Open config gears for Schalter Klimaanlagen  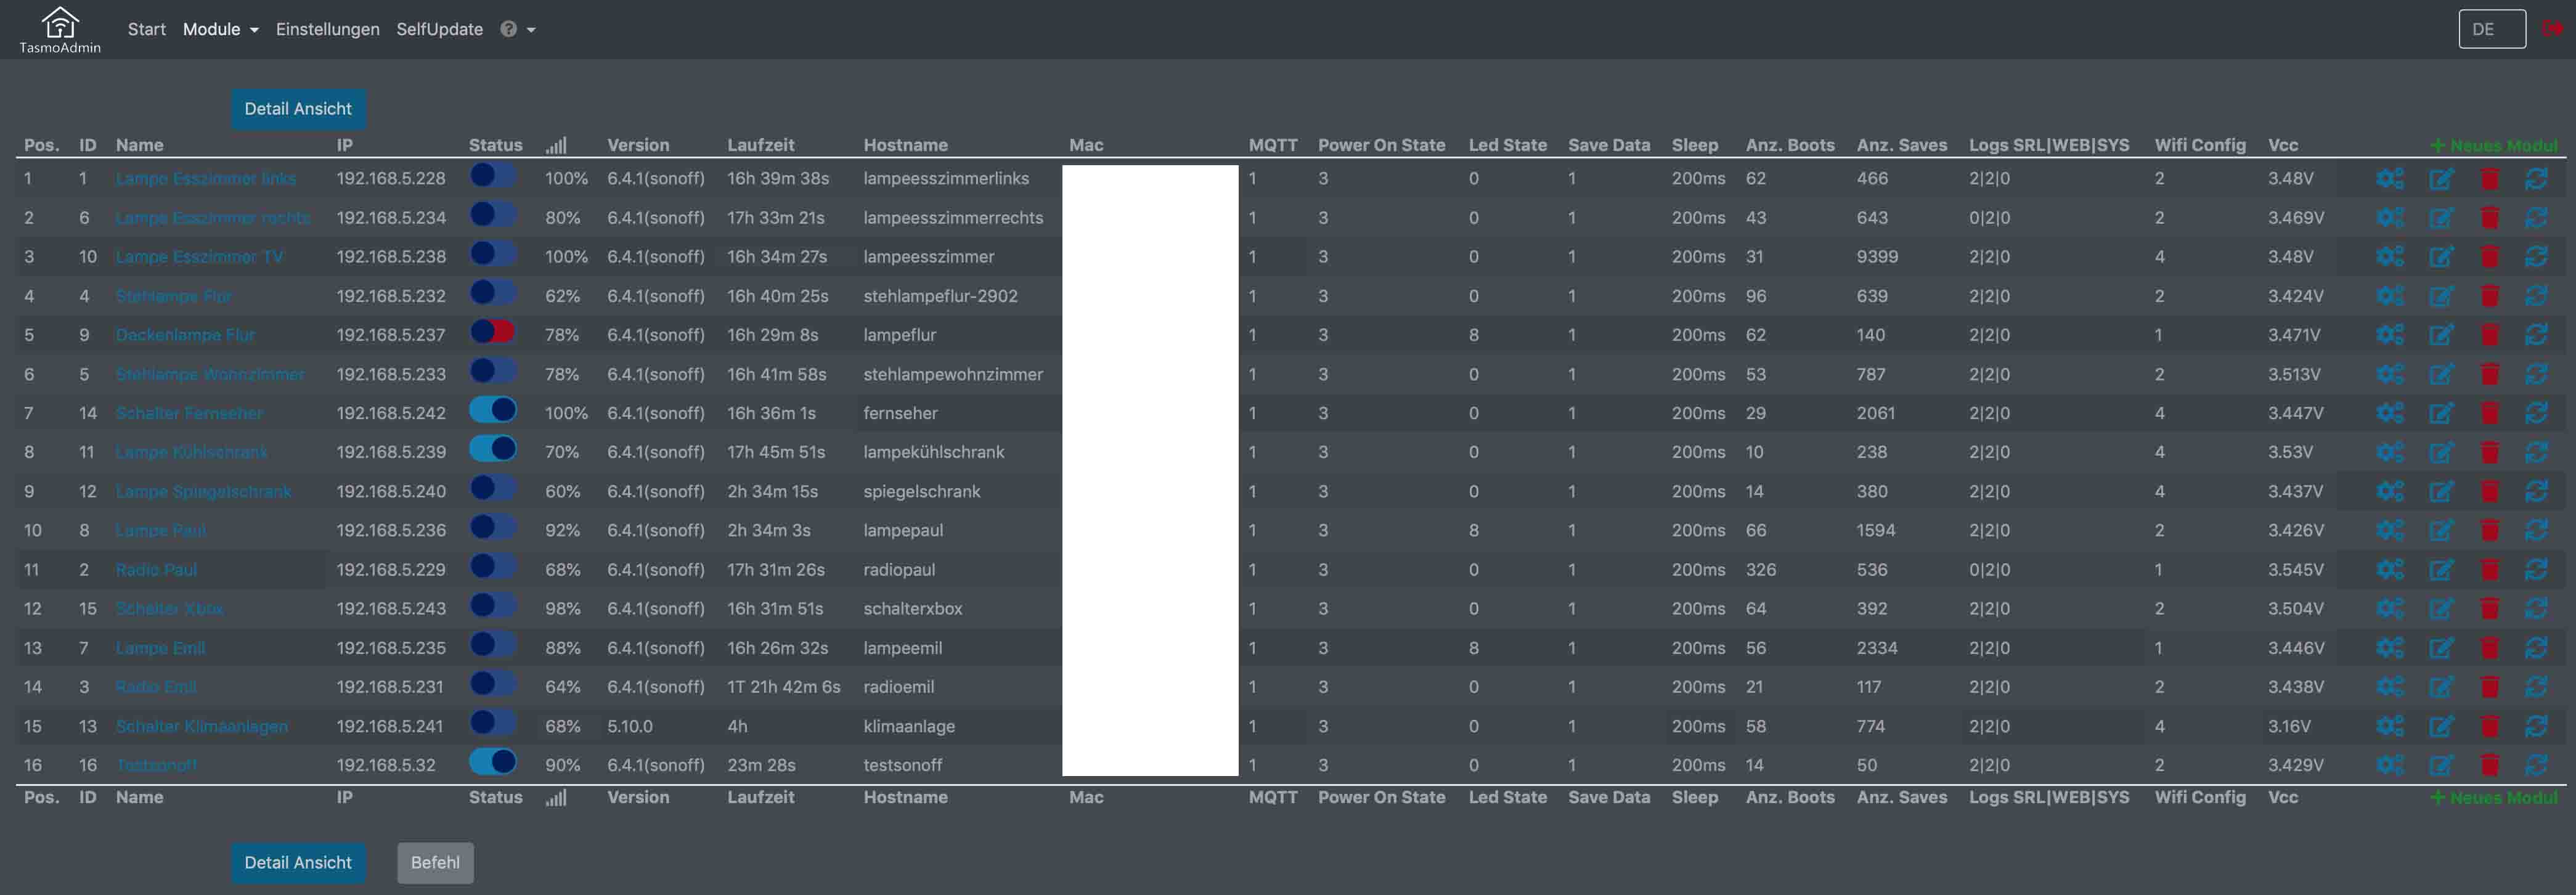coord(2389,727)
